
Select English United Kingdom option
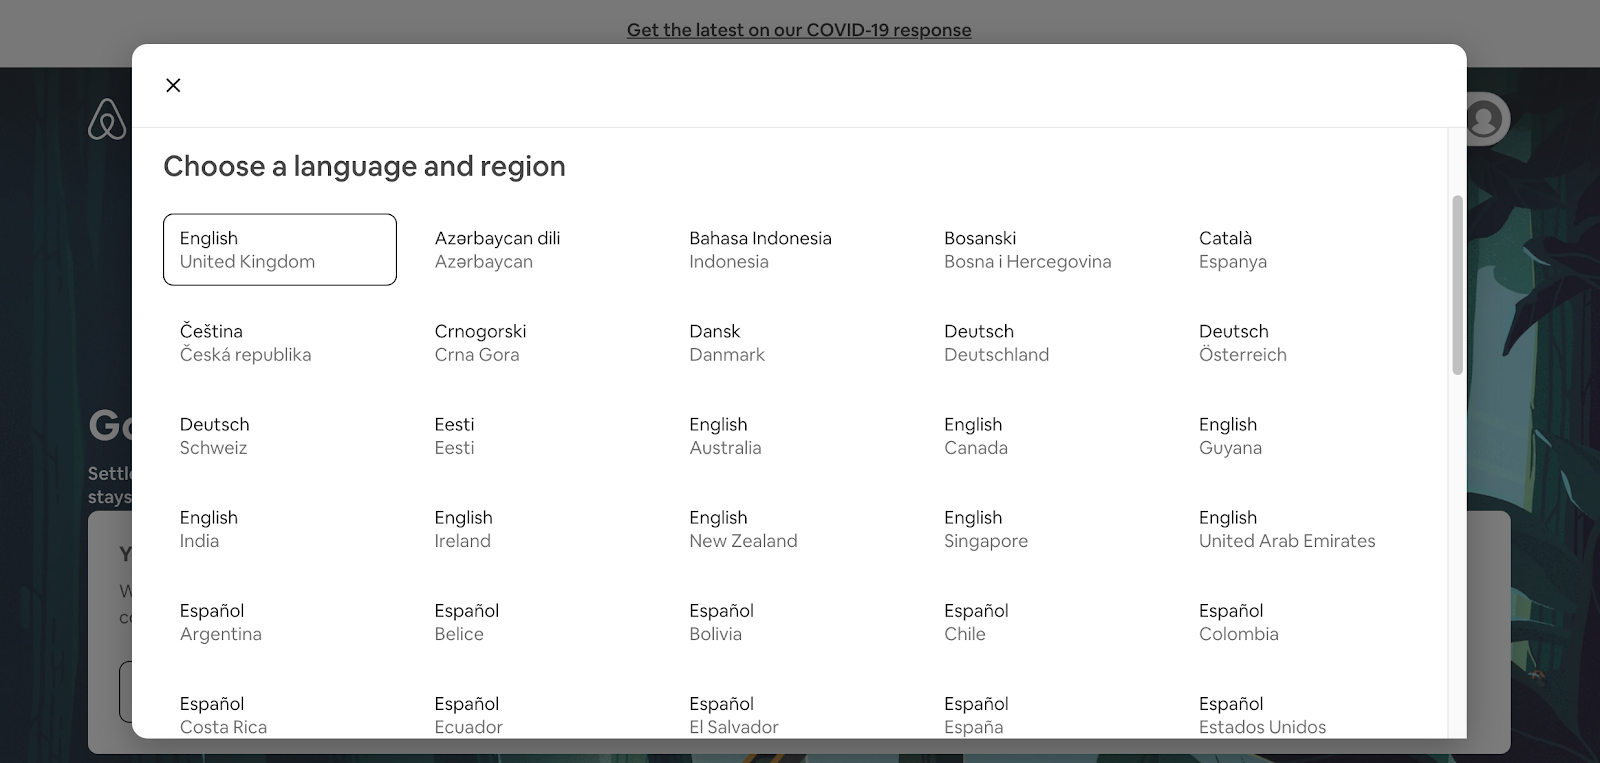pos(280,250)
